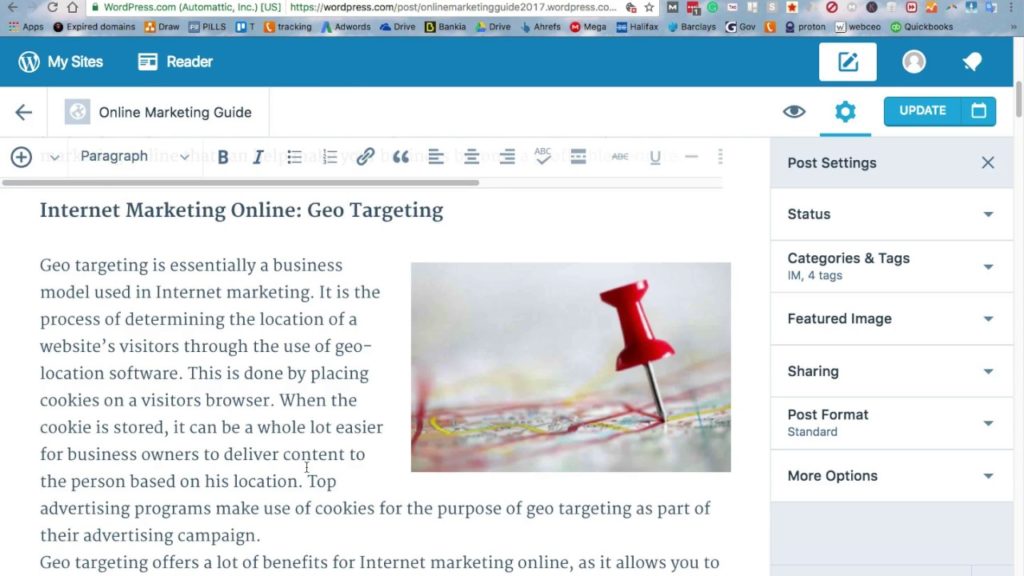The image size is (1024, 576).
Task: Insert a Read More tag
Action: coord(578,157)
